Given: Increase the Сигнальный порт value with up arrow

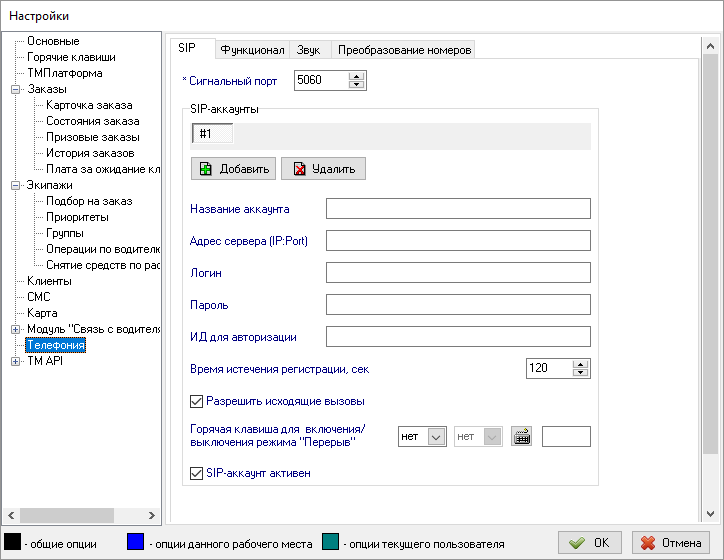Looking at the screenshot, I should click(x=357, y=76).
